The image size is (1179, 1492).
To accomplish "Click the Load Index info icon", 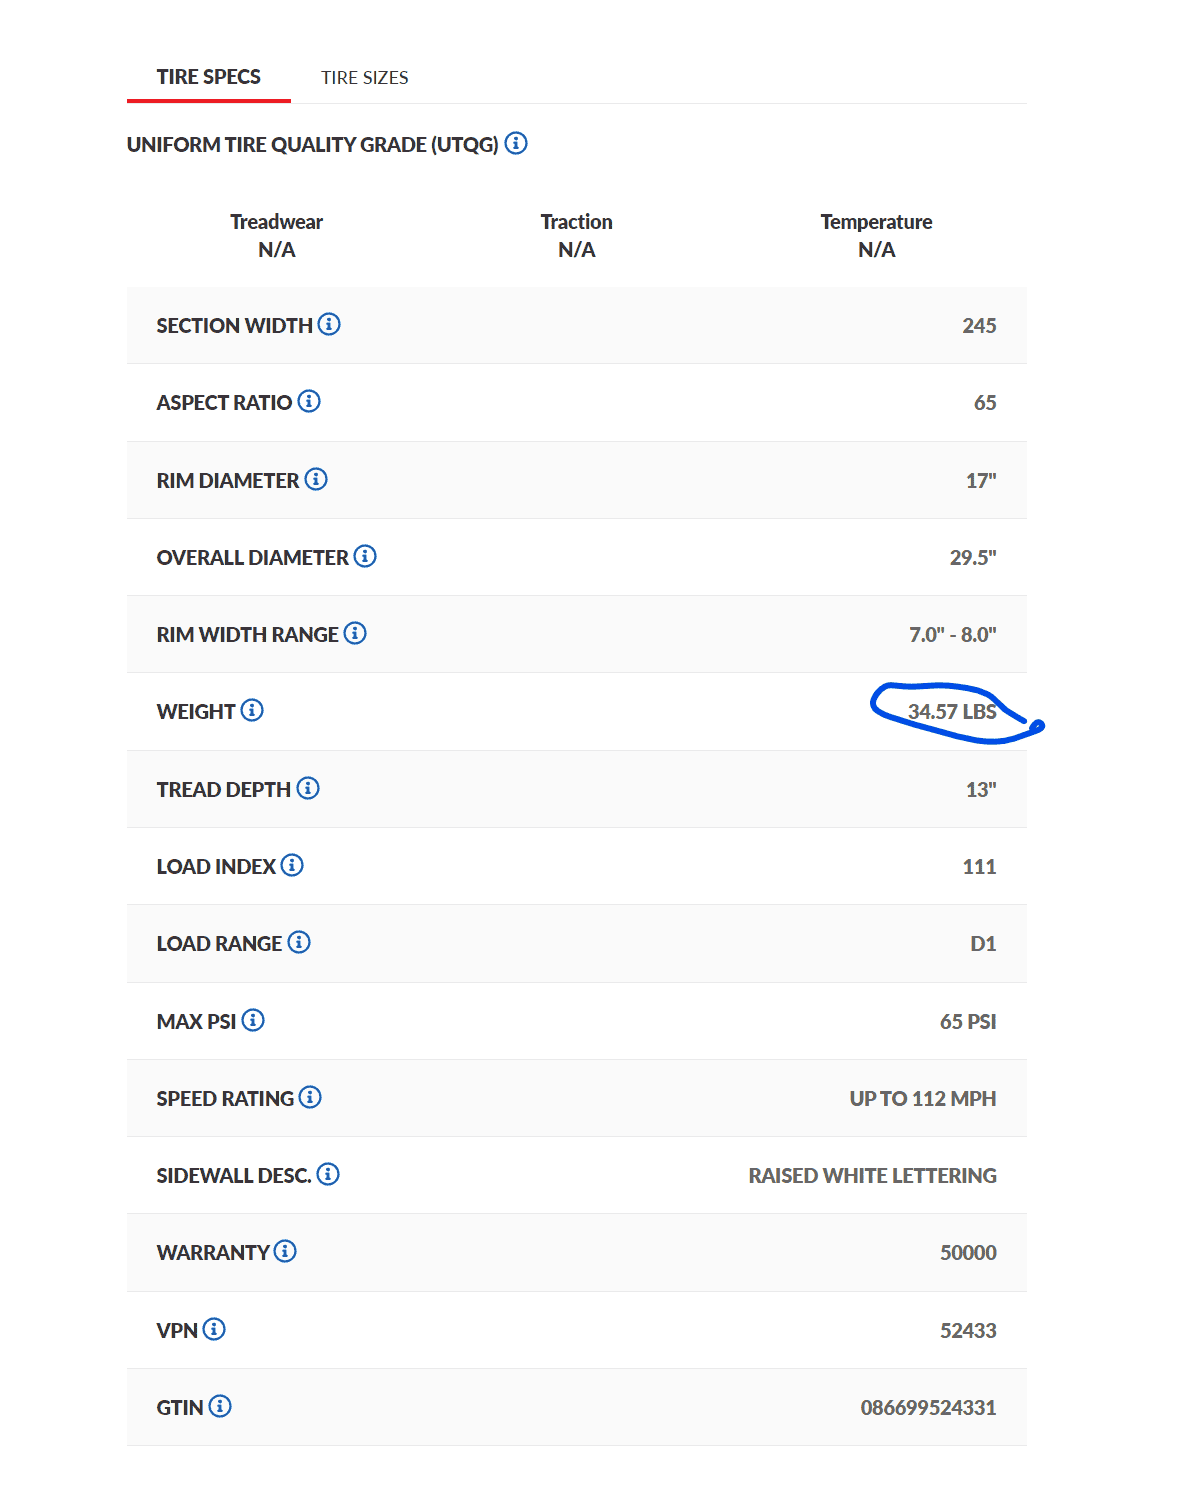I will click(x=292, y=865).
